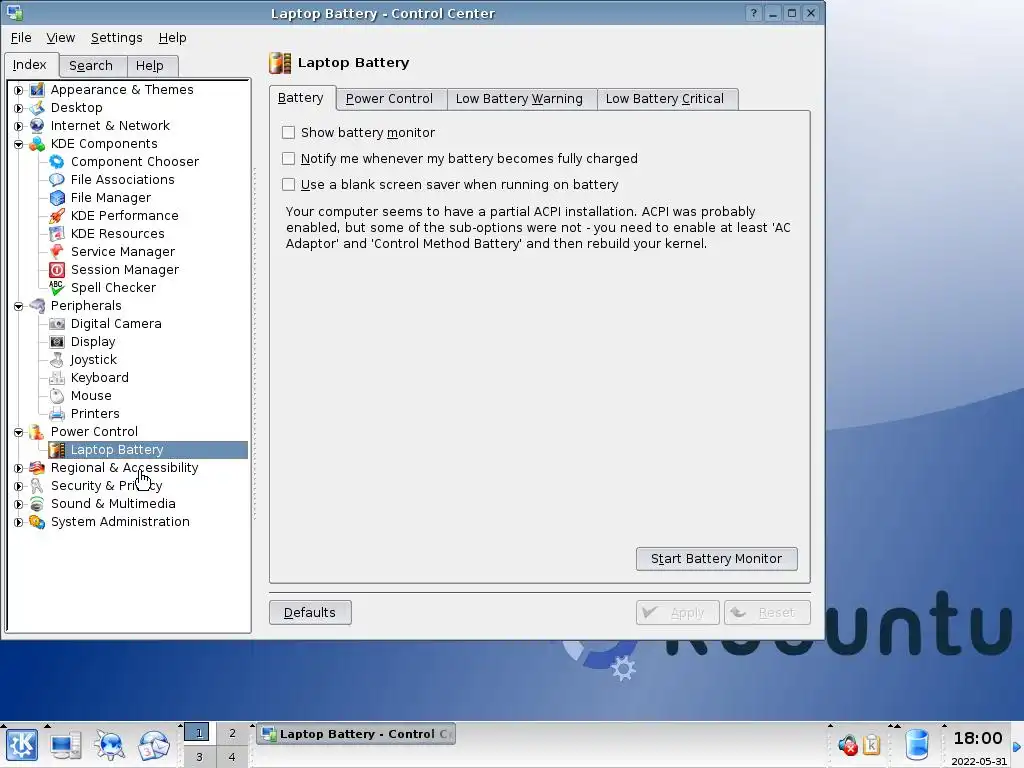Screen dimensions: 1024x768
Task: Click the desktop computer icon in panel
Action: pyautogui.click(x=65, y=745)
